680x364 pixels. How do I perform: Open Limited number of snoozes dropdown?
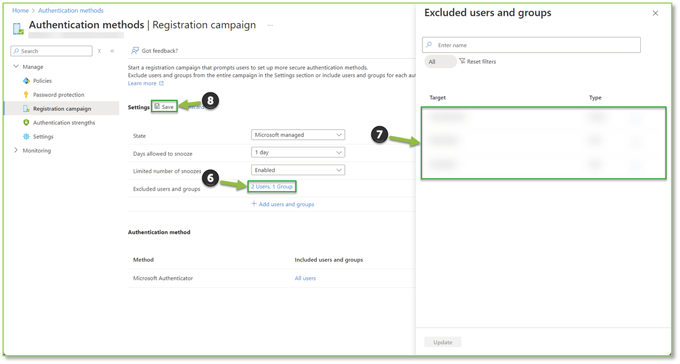click(298, 170)
